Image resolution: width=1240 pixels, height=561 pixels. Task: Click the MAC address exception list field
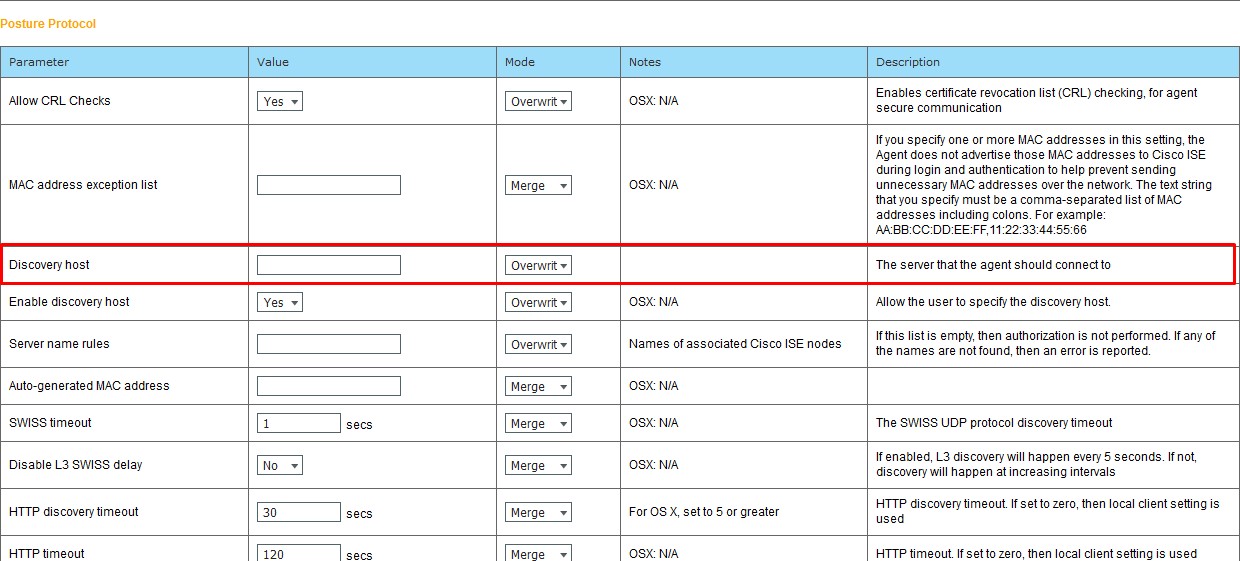[x=329, y=185]
